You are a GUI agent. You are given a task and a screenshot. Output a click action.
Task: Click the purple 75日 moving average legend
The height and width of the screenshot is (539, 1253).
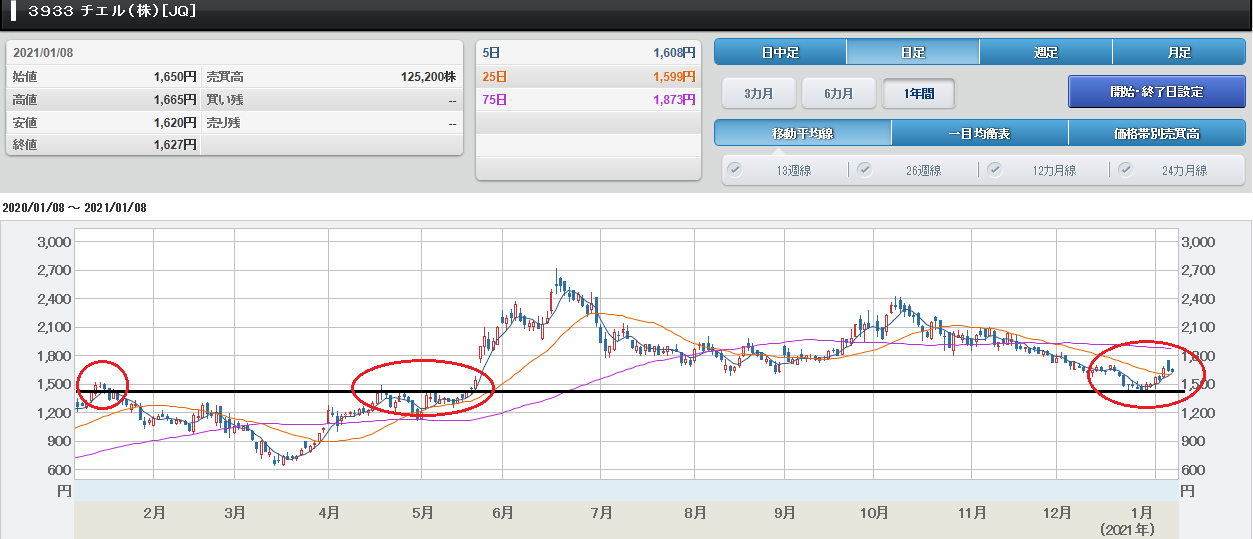(588, 99)
